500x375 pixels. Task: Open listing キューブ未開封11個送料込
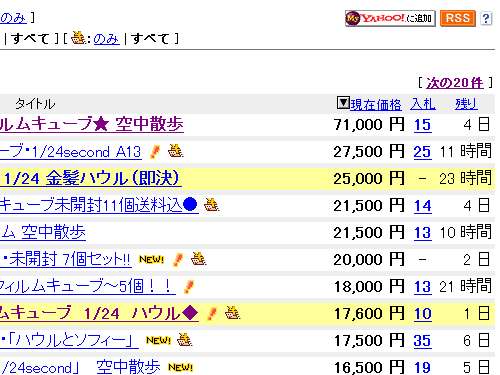point(99,205)
